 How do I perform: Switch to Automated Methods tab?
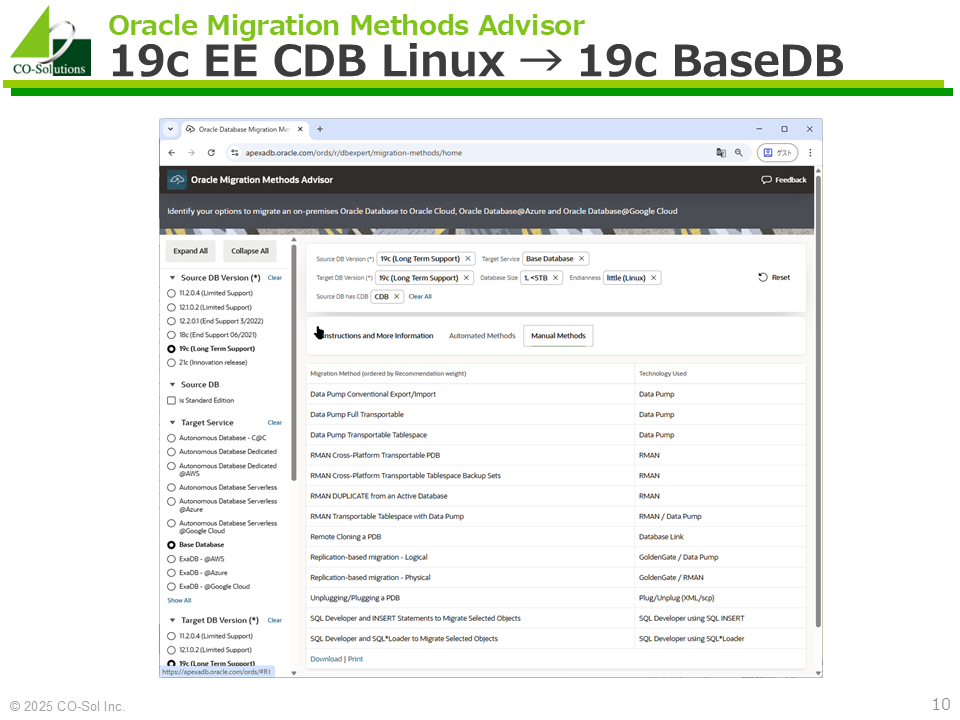[482, 336]
